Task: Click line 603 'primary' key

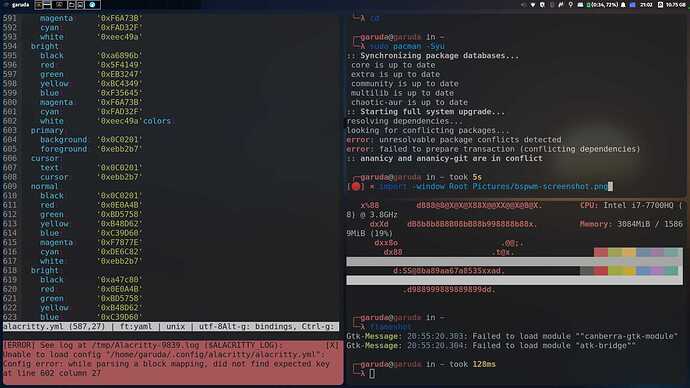Action: (47, 130)
